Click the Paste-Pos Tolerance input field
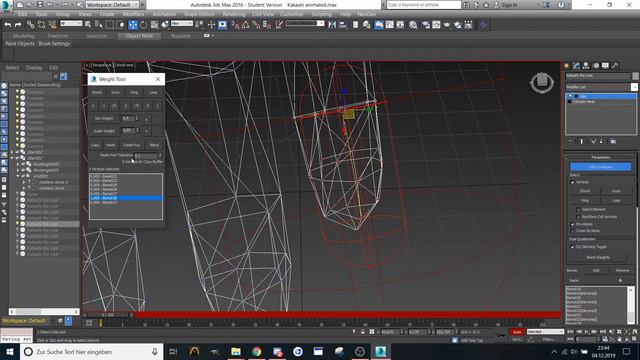The height and width of the screenshot is (360, 640). click(146, 156)
